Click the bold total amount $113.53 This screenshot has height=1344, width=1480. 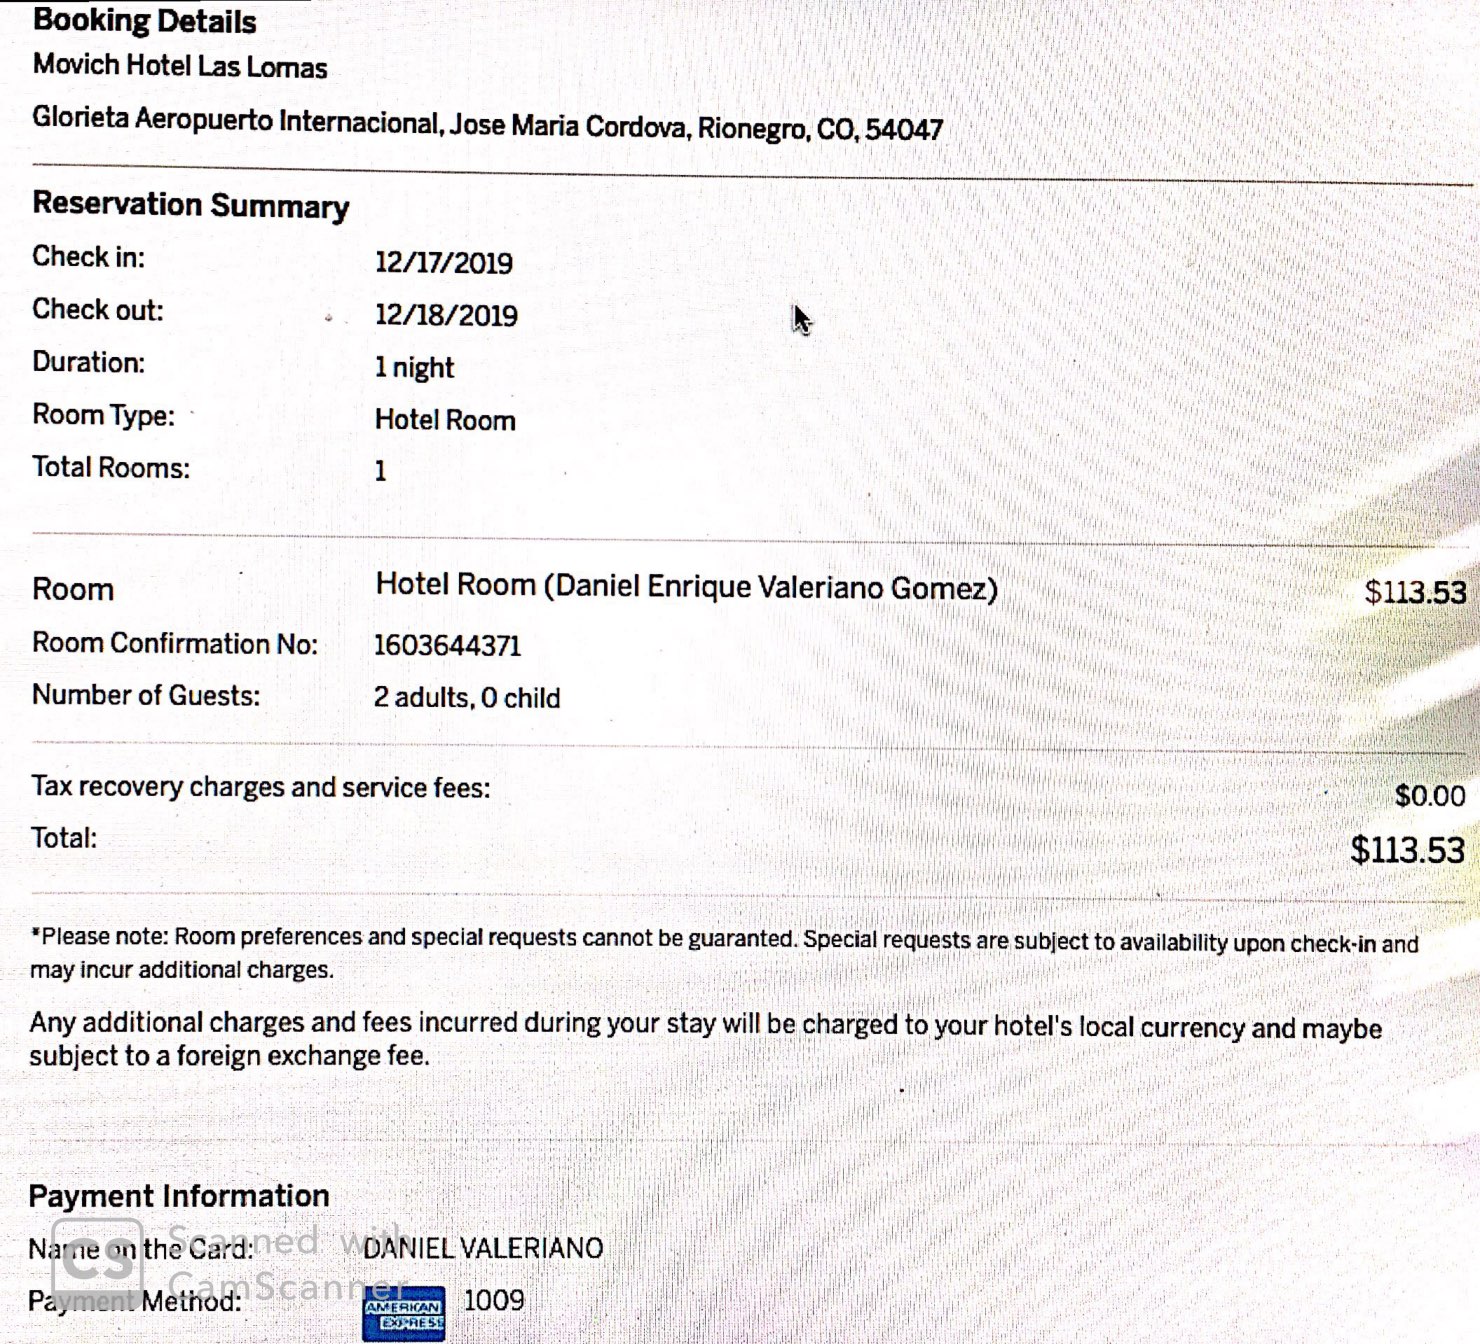1407,850
